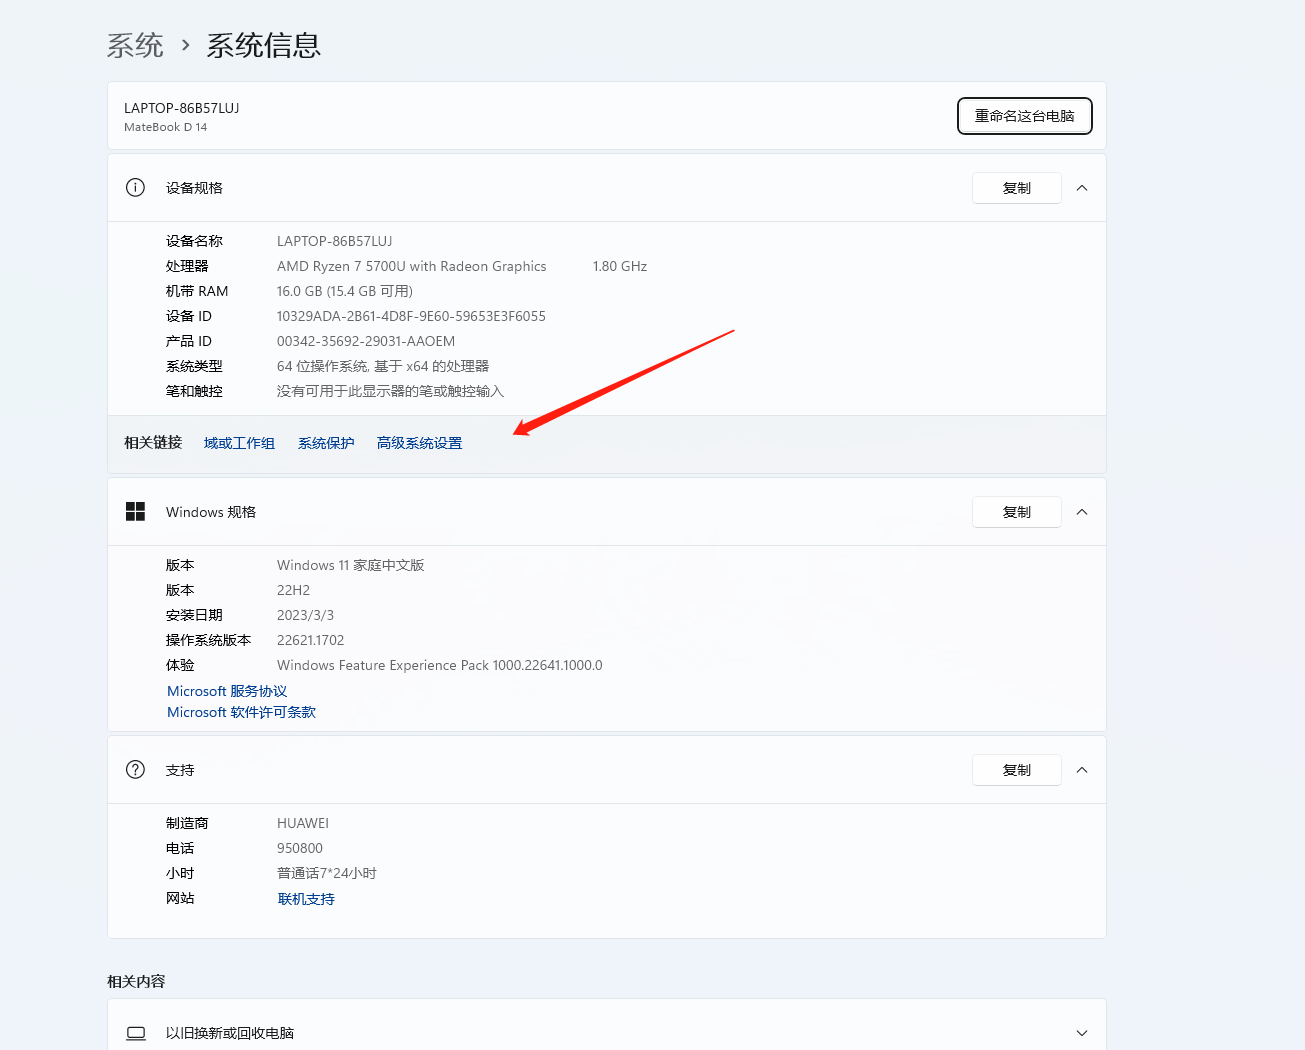Copy the support info with 复制
The image size is (1305, 1050).
pos(1017,770)
